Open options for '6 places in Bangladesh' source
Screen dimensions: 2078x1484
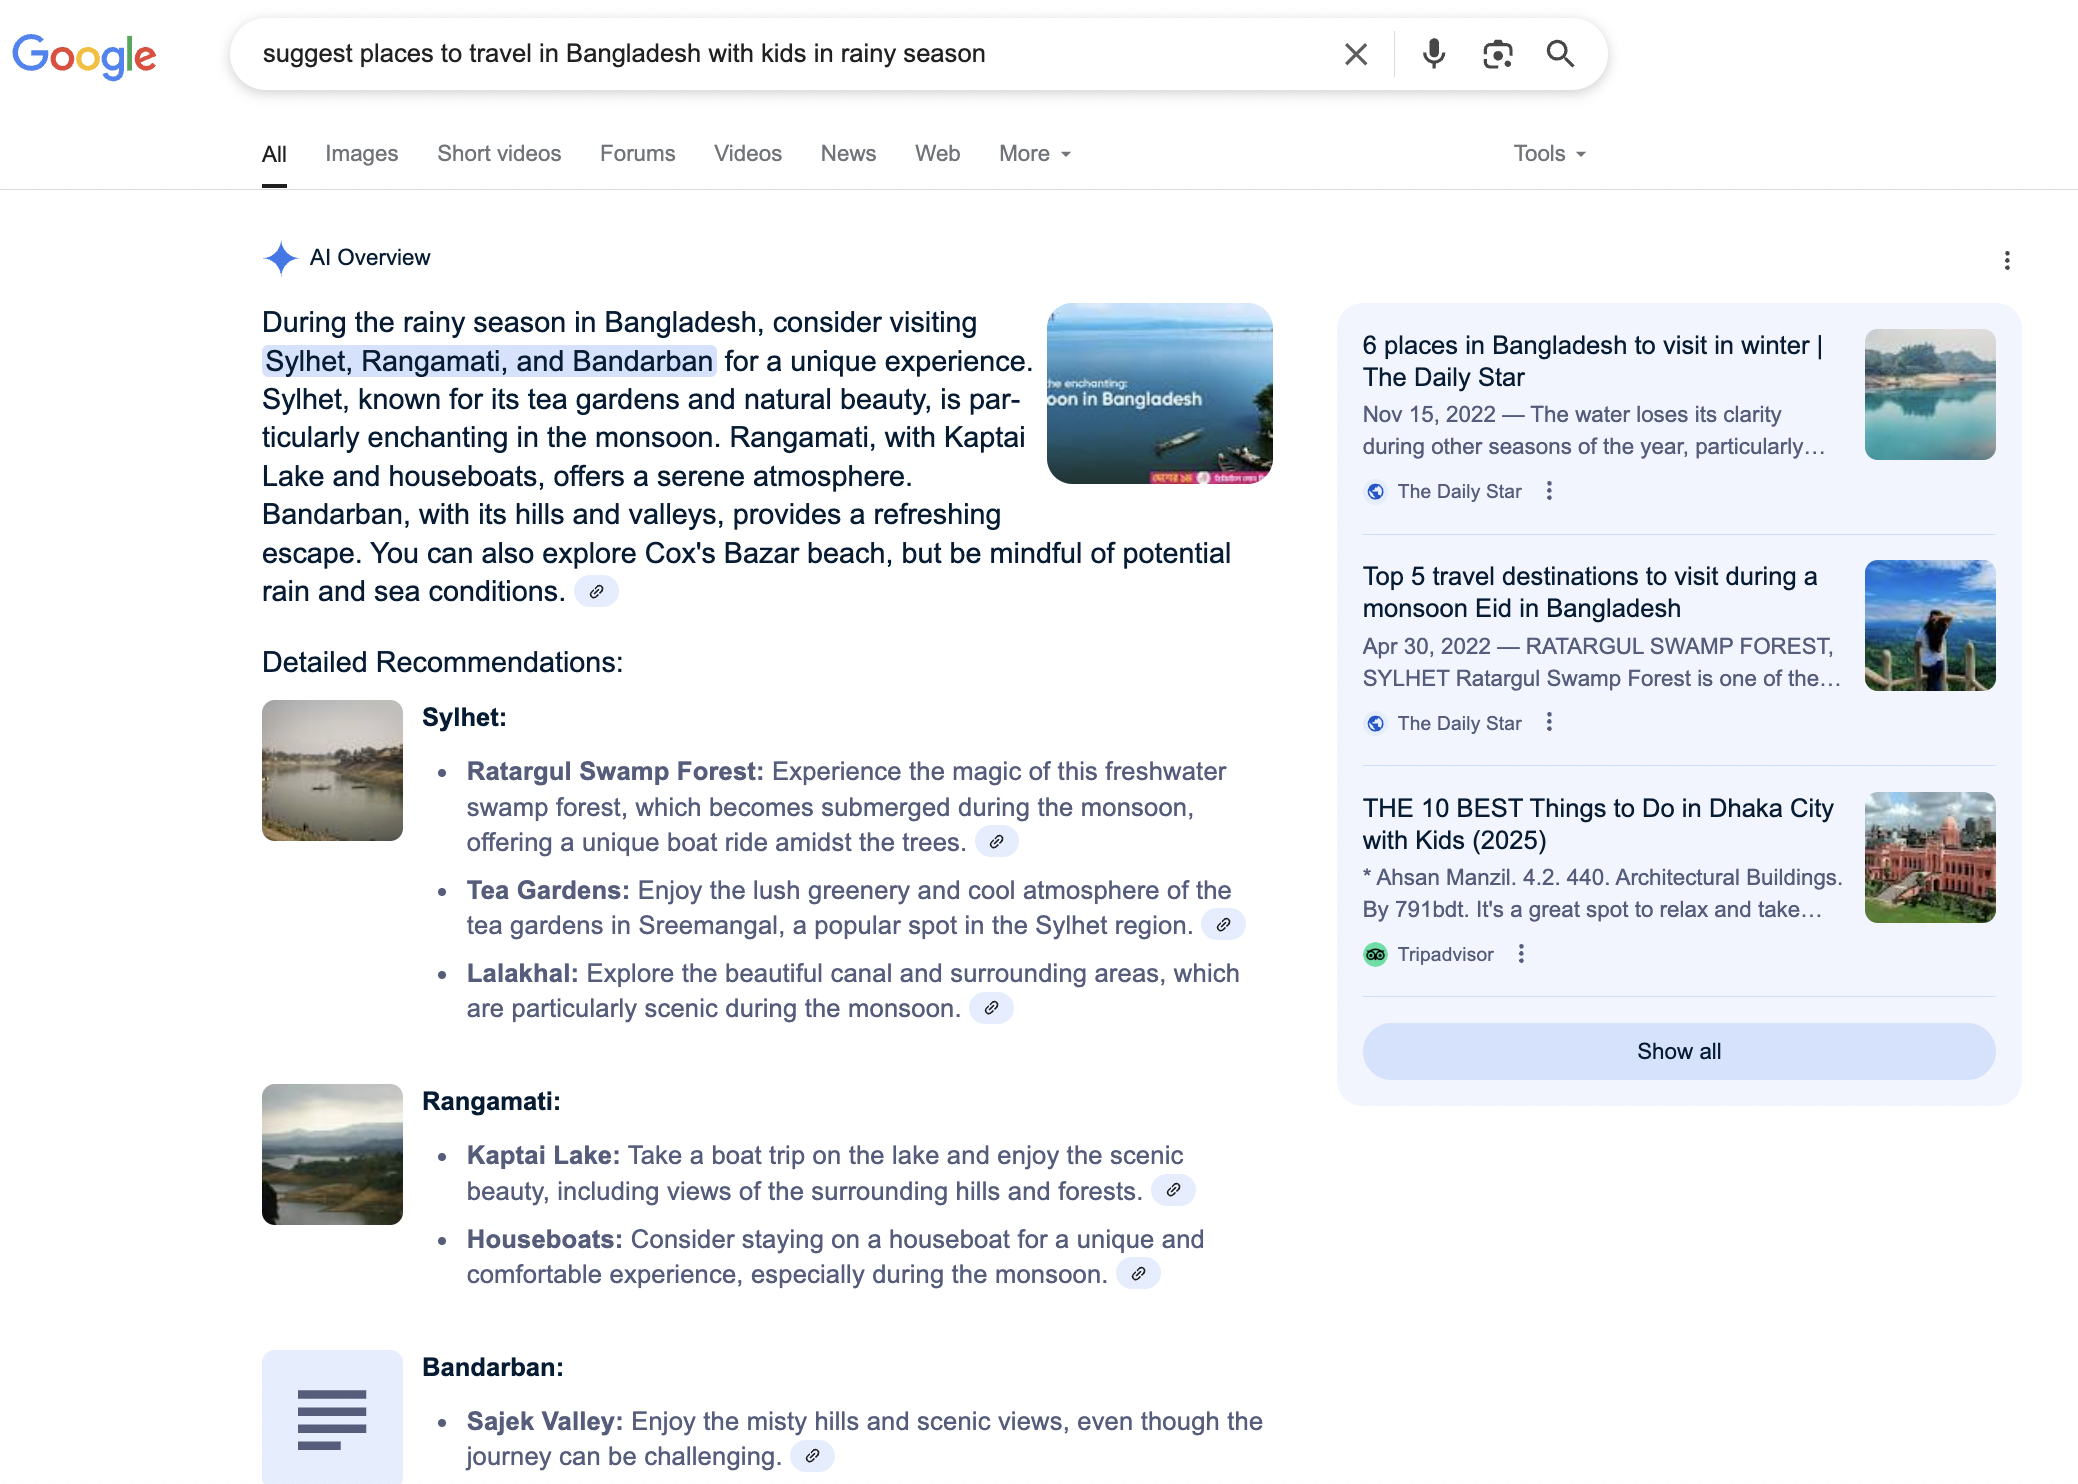(1549, 491)
